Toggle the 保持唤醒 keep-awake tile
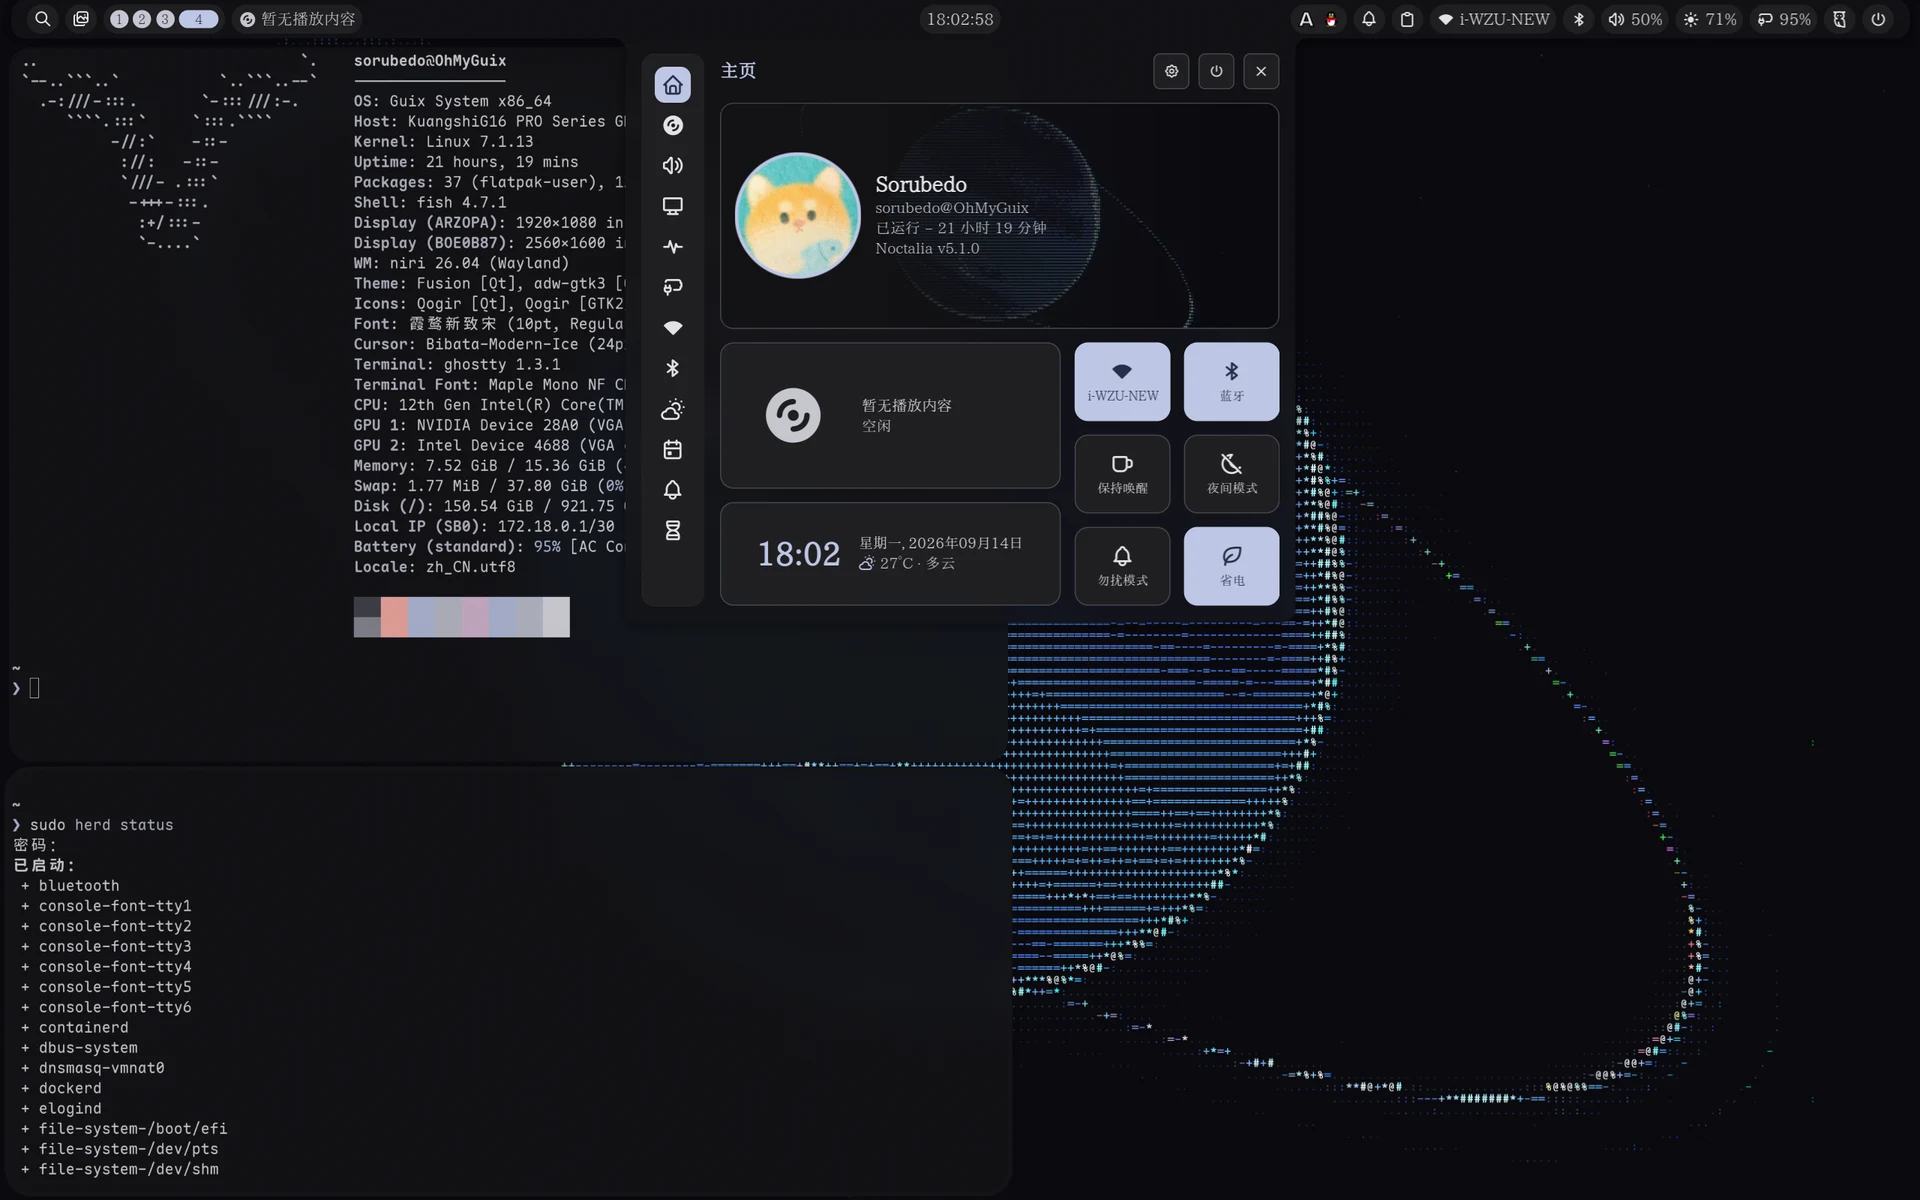The image size is (1920, 1200). (1122, 473)
